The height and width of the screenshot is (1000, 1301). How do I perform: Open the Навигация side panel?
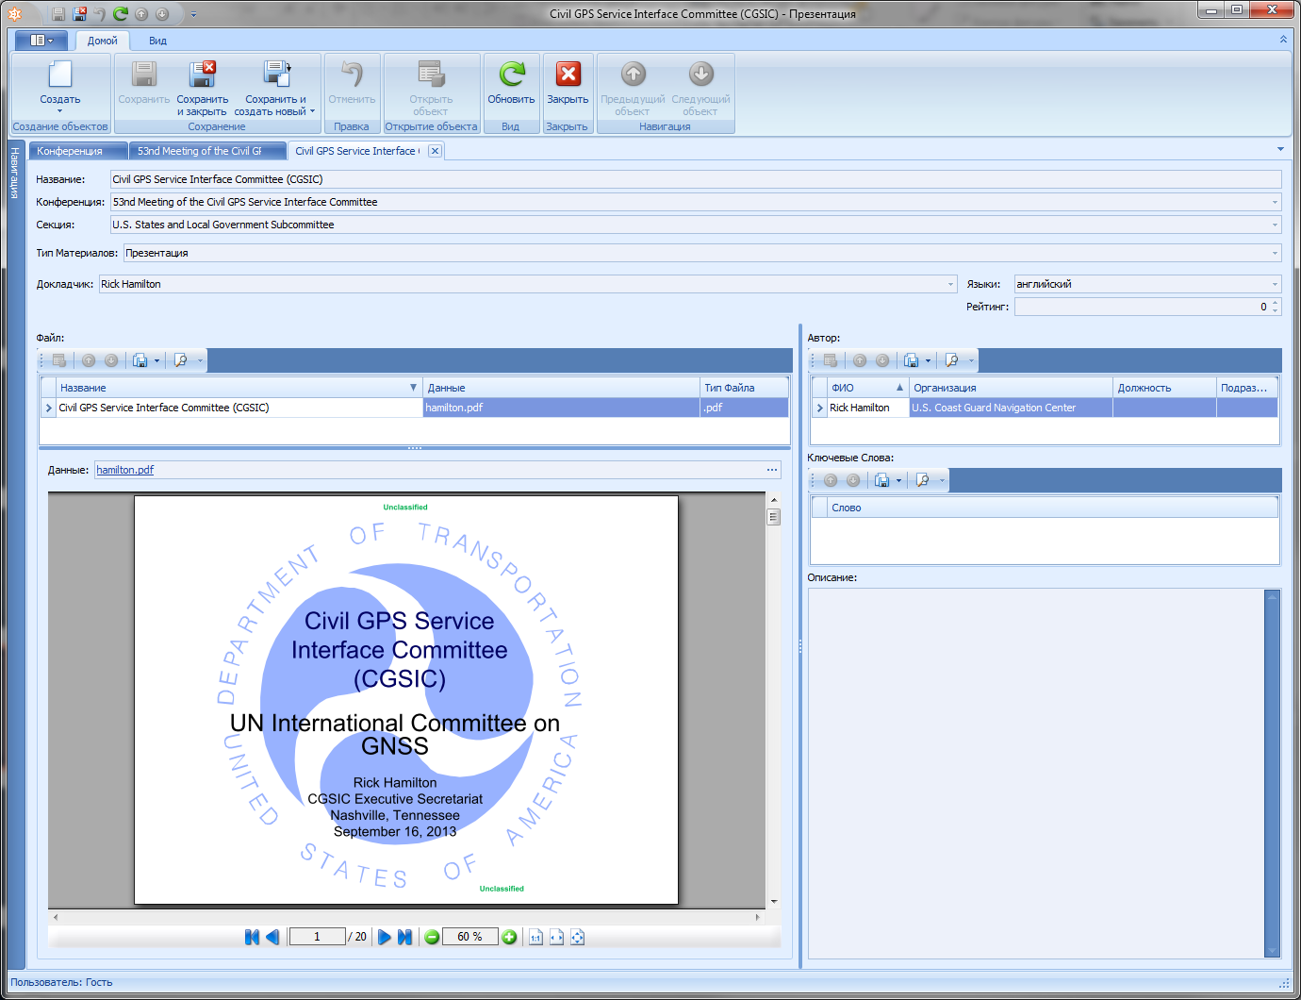(15, 172)
